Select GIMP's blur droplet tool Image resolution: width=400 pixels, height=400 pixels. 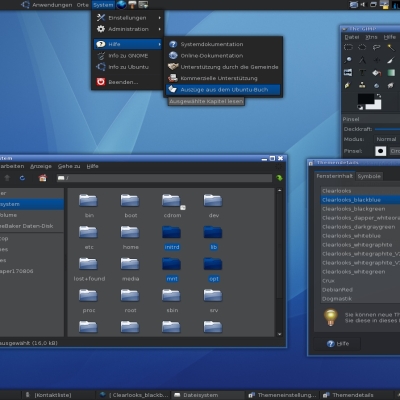377,85
